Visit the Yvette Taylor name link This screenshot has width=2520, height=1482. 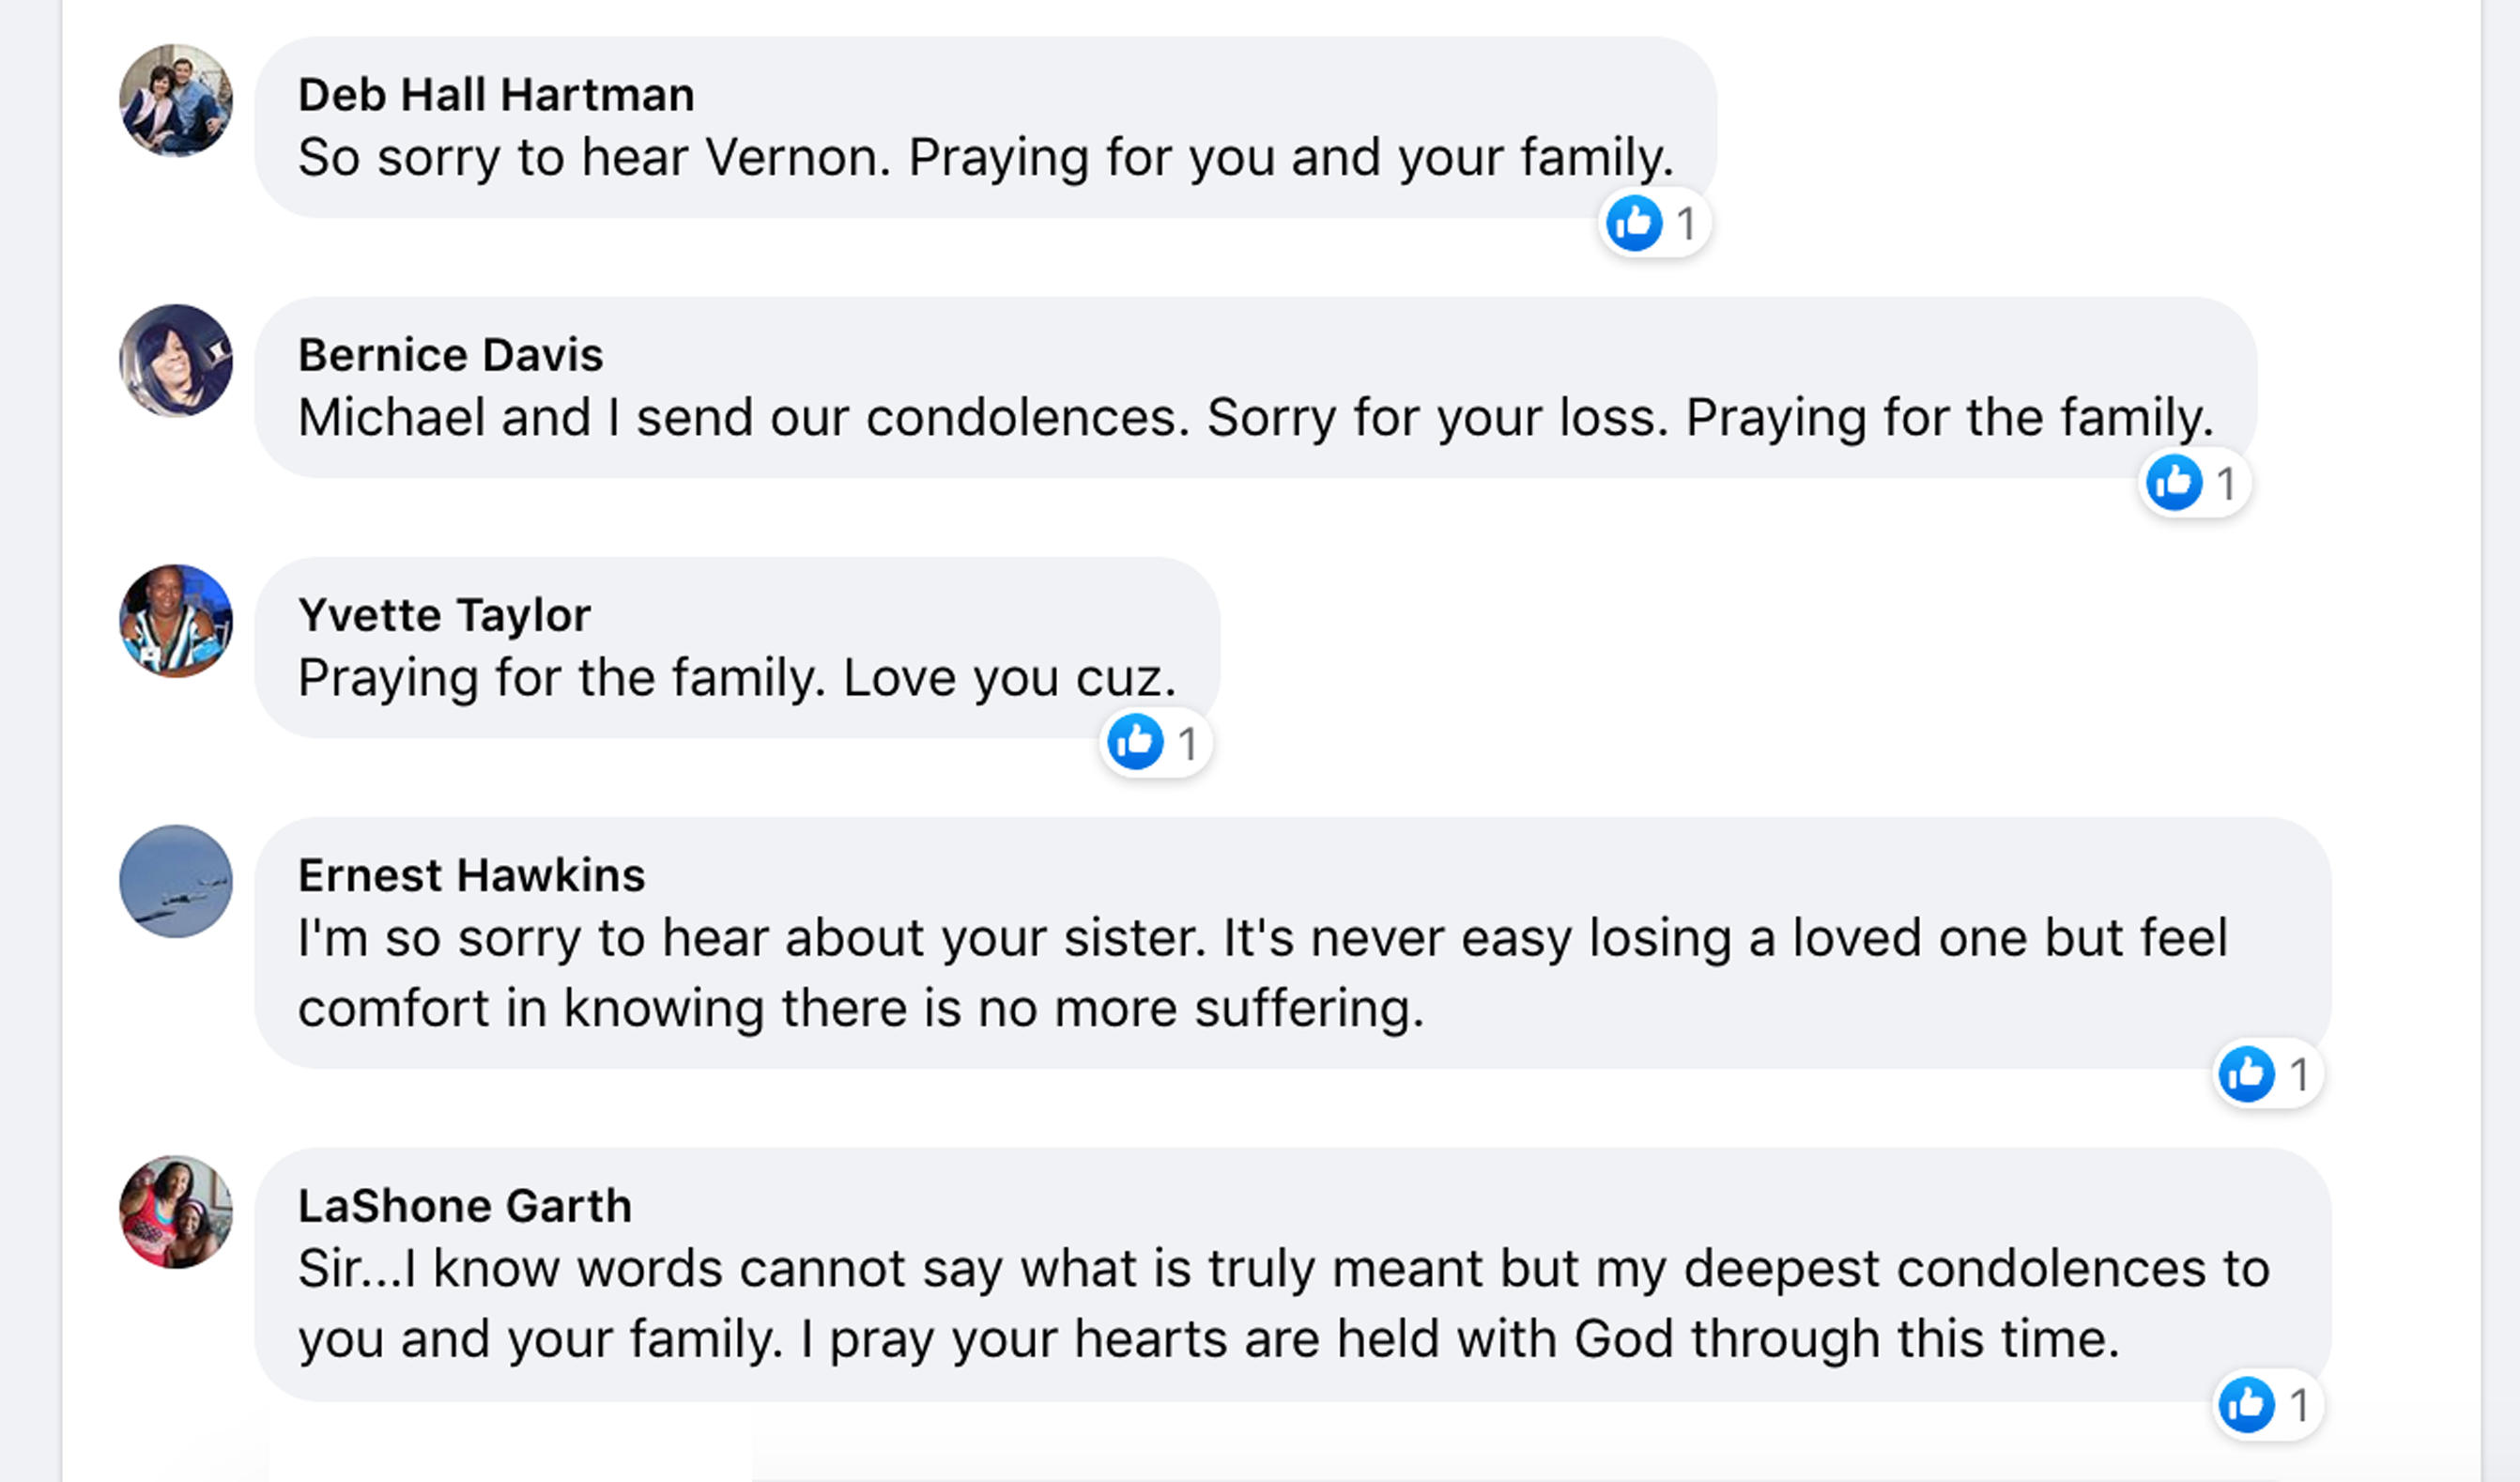444,615
